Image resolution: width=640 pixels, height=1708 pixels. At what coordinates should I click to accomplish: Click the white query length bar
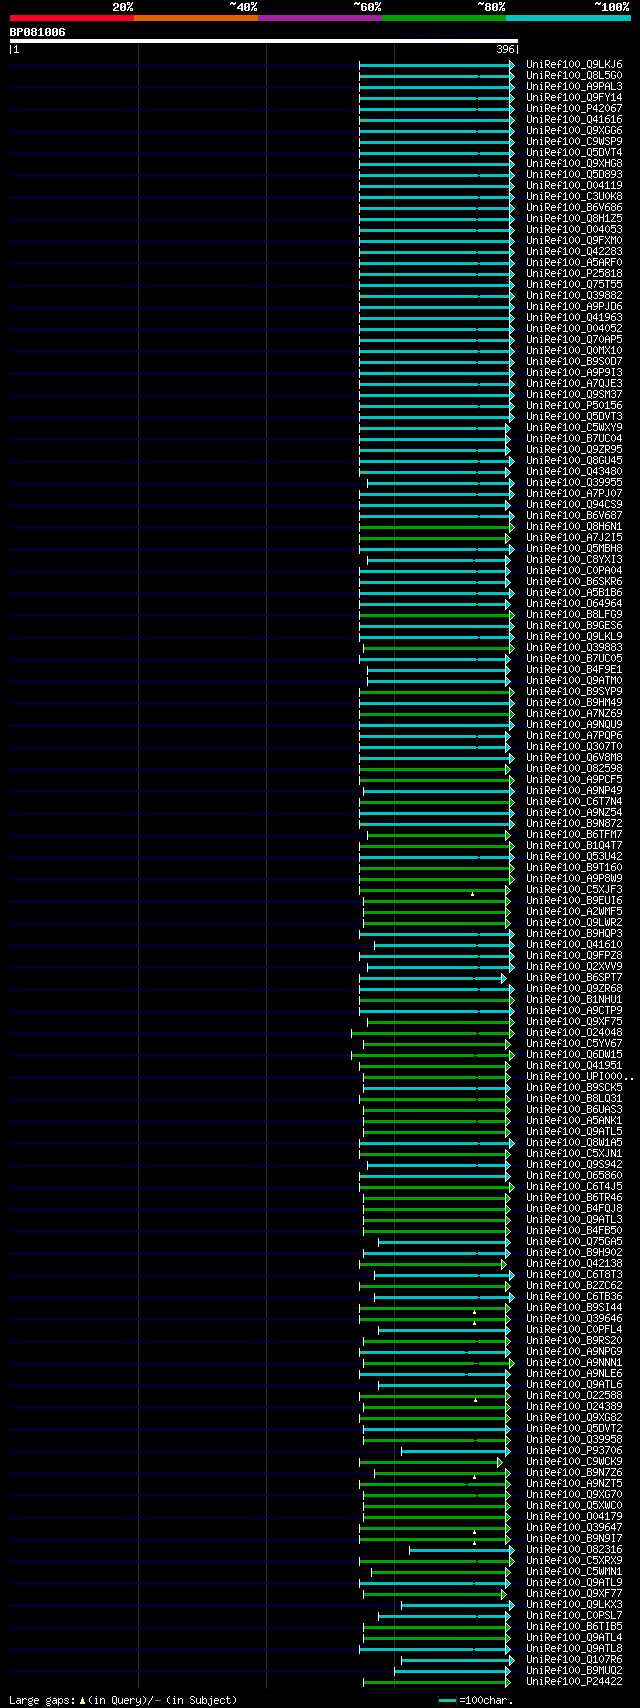pyautogui.click(x=264, y=41)
